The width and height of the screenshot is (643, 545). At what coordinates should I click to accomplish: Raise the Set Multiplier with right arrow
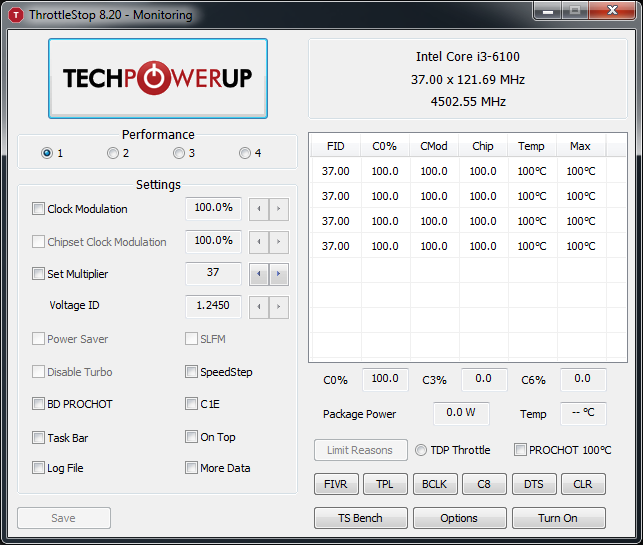279,274
